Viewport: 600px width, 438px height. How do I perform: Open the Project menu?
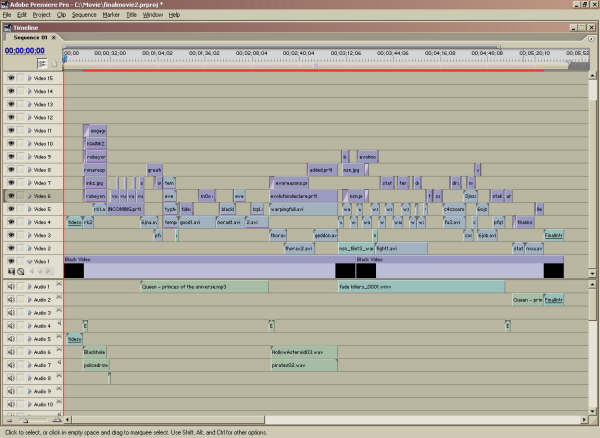tap(42, 15)
